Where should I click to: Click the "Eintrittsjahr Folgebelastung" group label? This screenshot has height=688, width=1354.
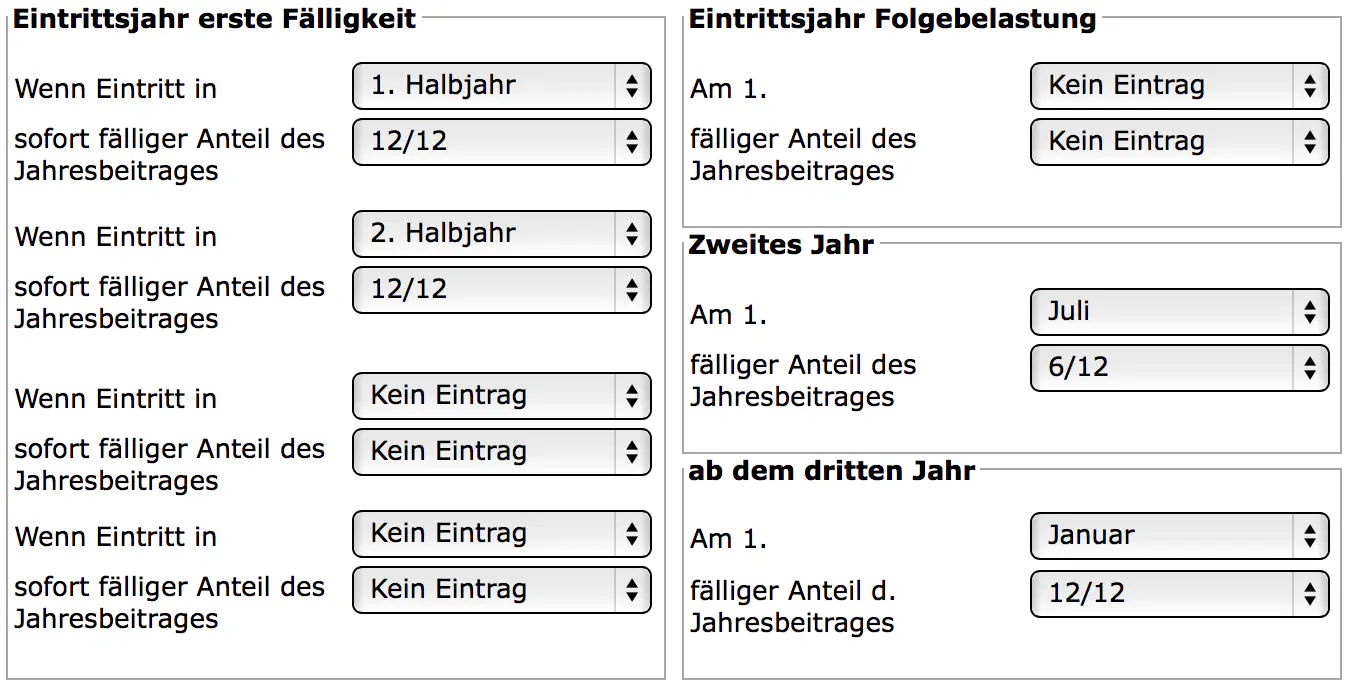coord(893,17)
